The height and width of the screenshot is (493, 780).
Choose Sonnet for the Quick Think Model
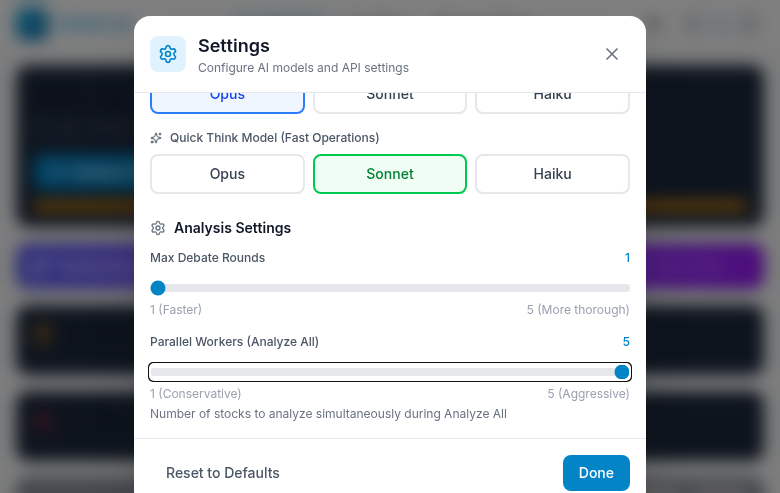coord(390,173)
